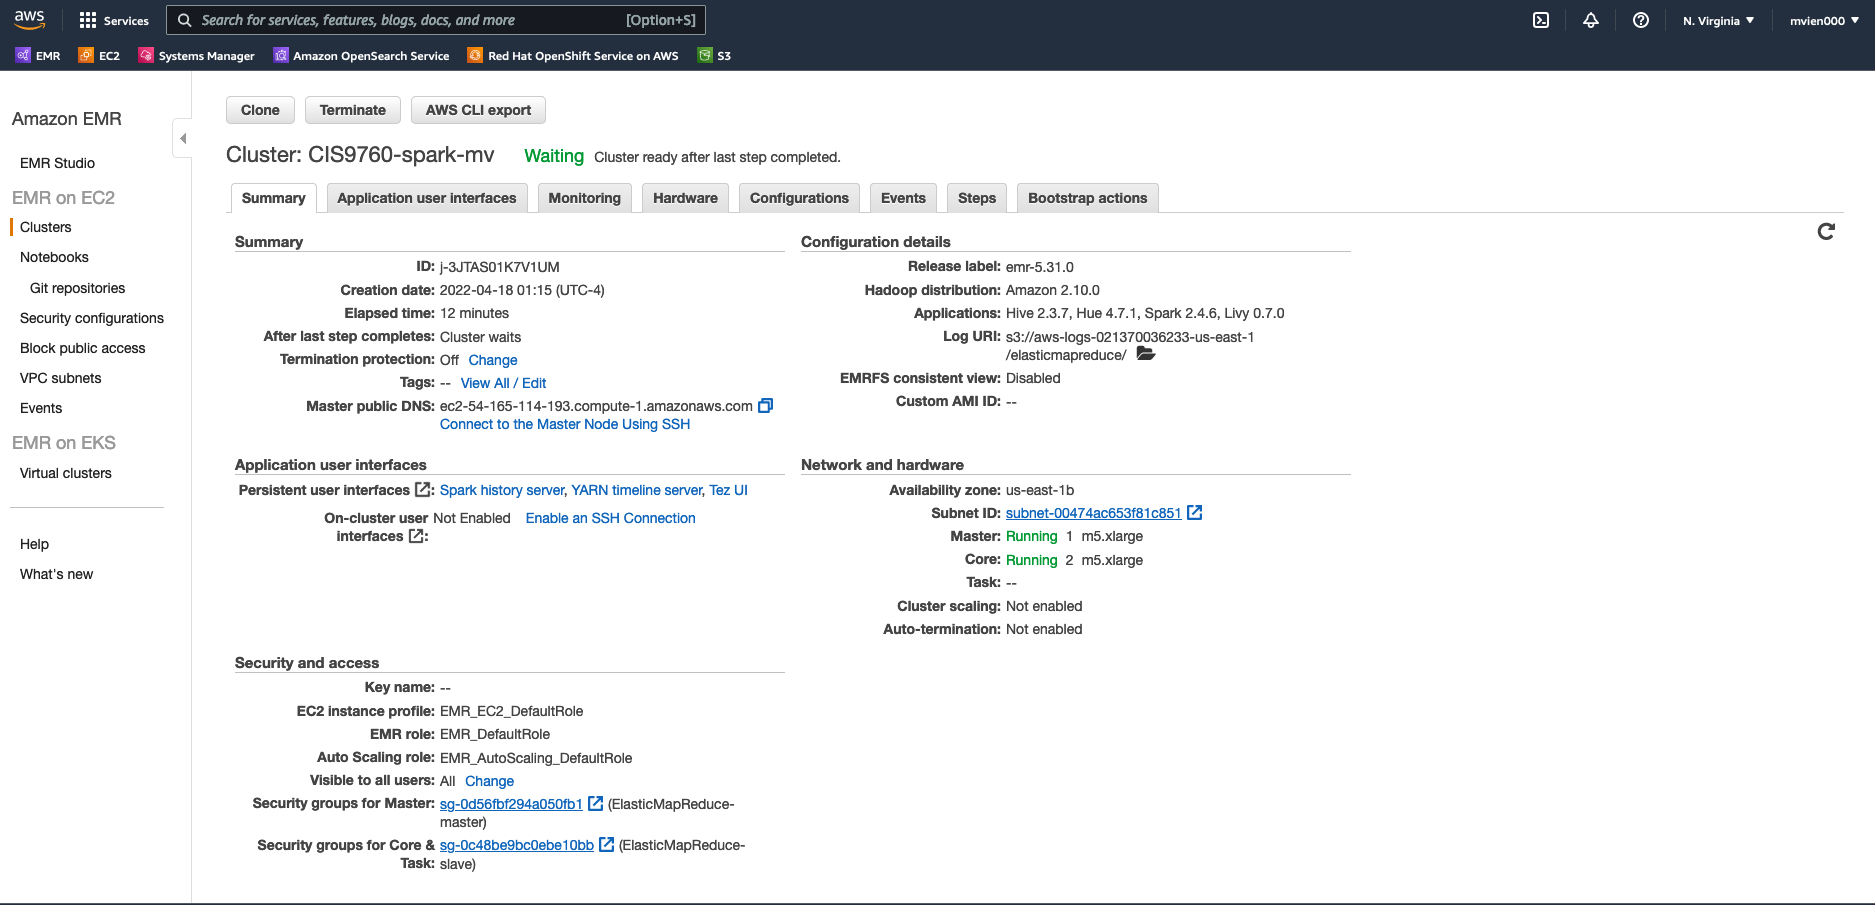The width and height of the screenshot is (1875, 905).
Task: Open the cluster Events tab
Action: click(x=903, y=198)
